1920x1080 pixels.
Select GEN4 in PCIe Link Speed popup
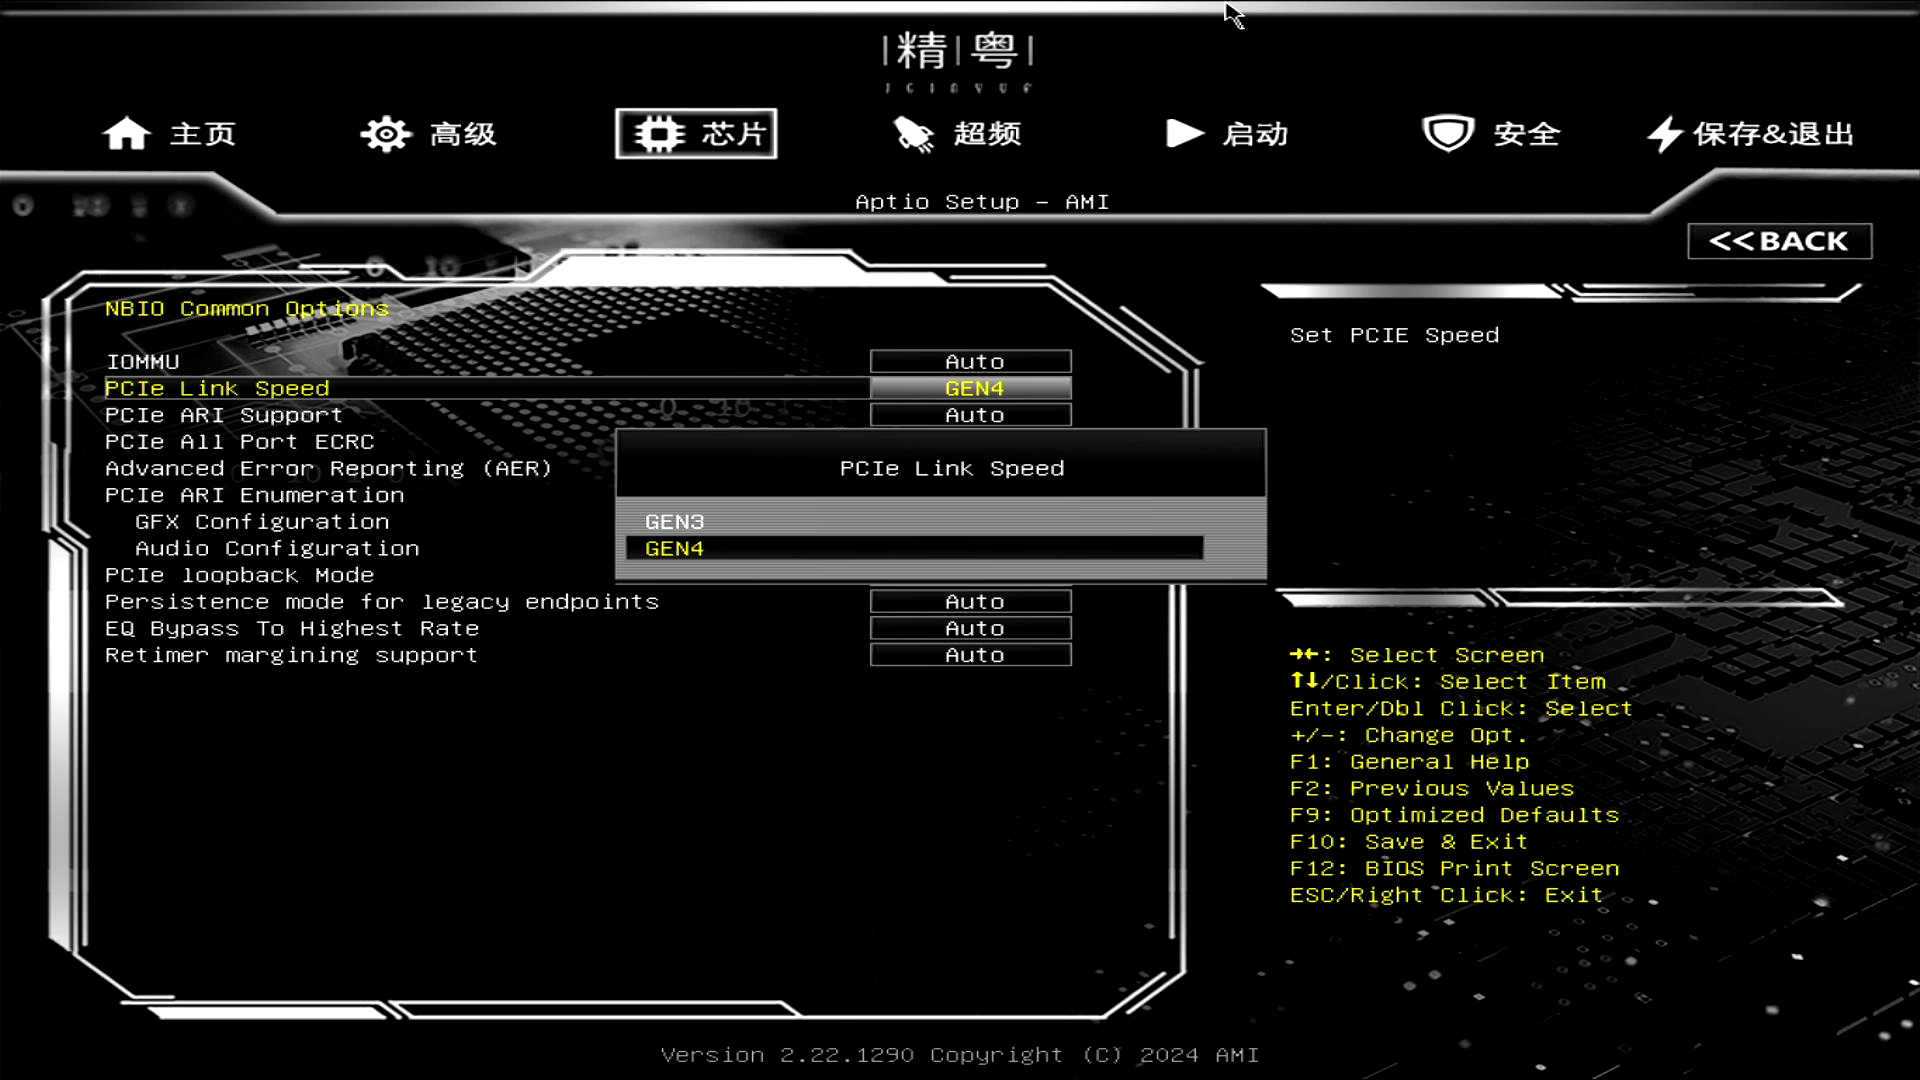coord(675,549)
